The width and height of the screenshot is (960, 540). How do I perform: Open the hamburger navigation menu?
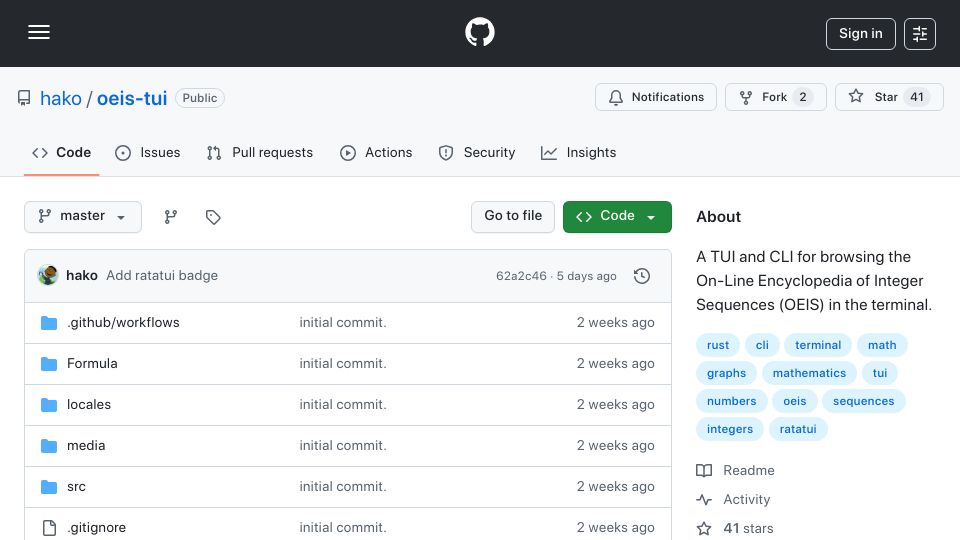(39, 32)
